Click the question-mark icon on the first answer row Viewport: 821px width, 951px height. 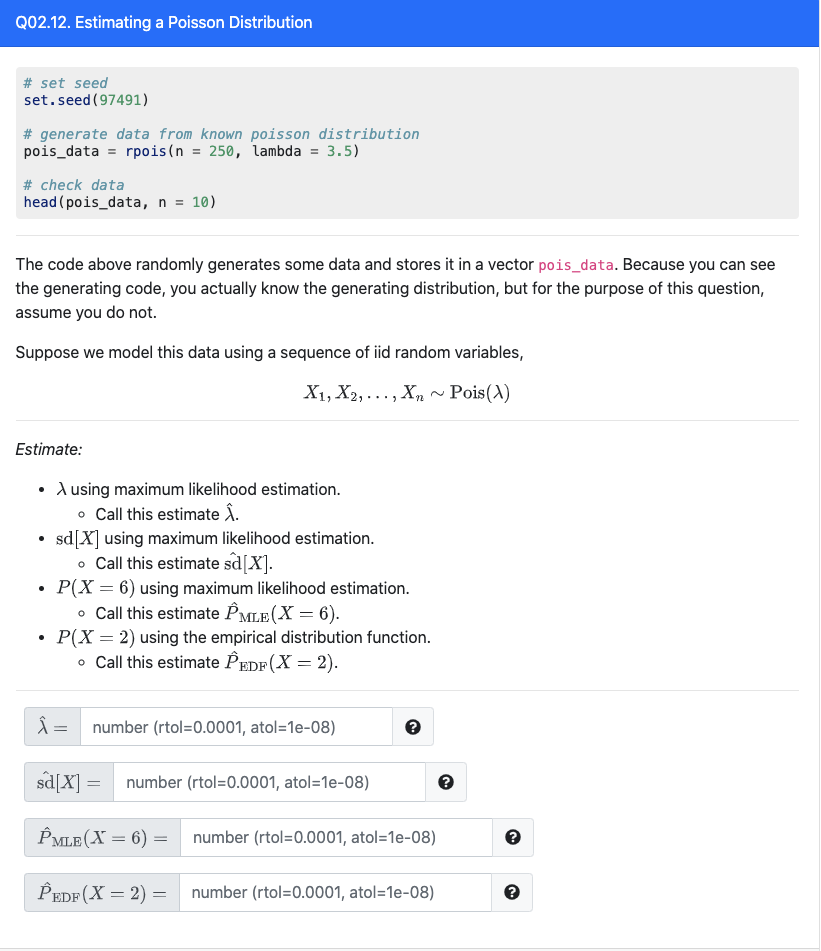point(413,727)
